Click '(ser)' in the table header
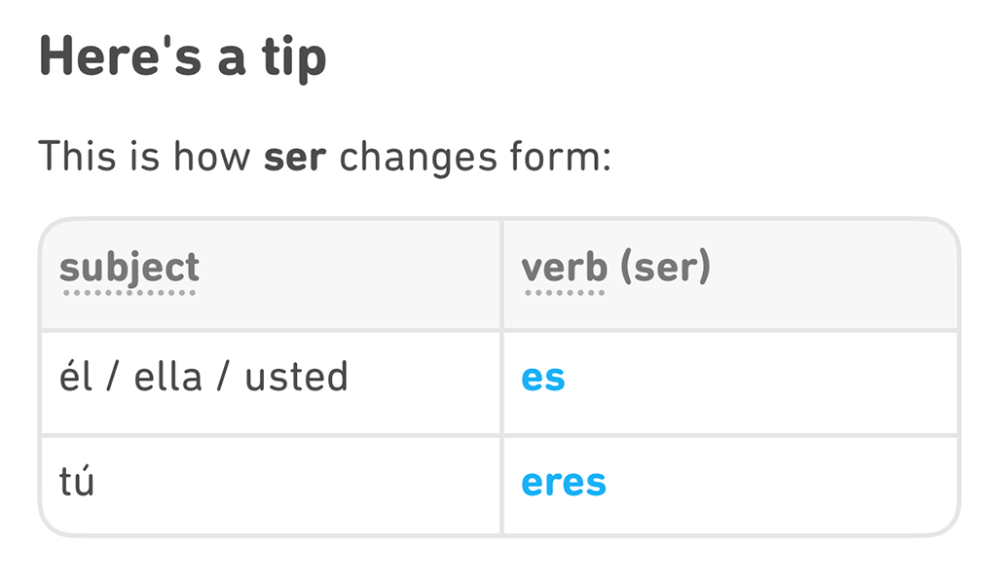Viewport: 999px width, 584px height. 664,268
